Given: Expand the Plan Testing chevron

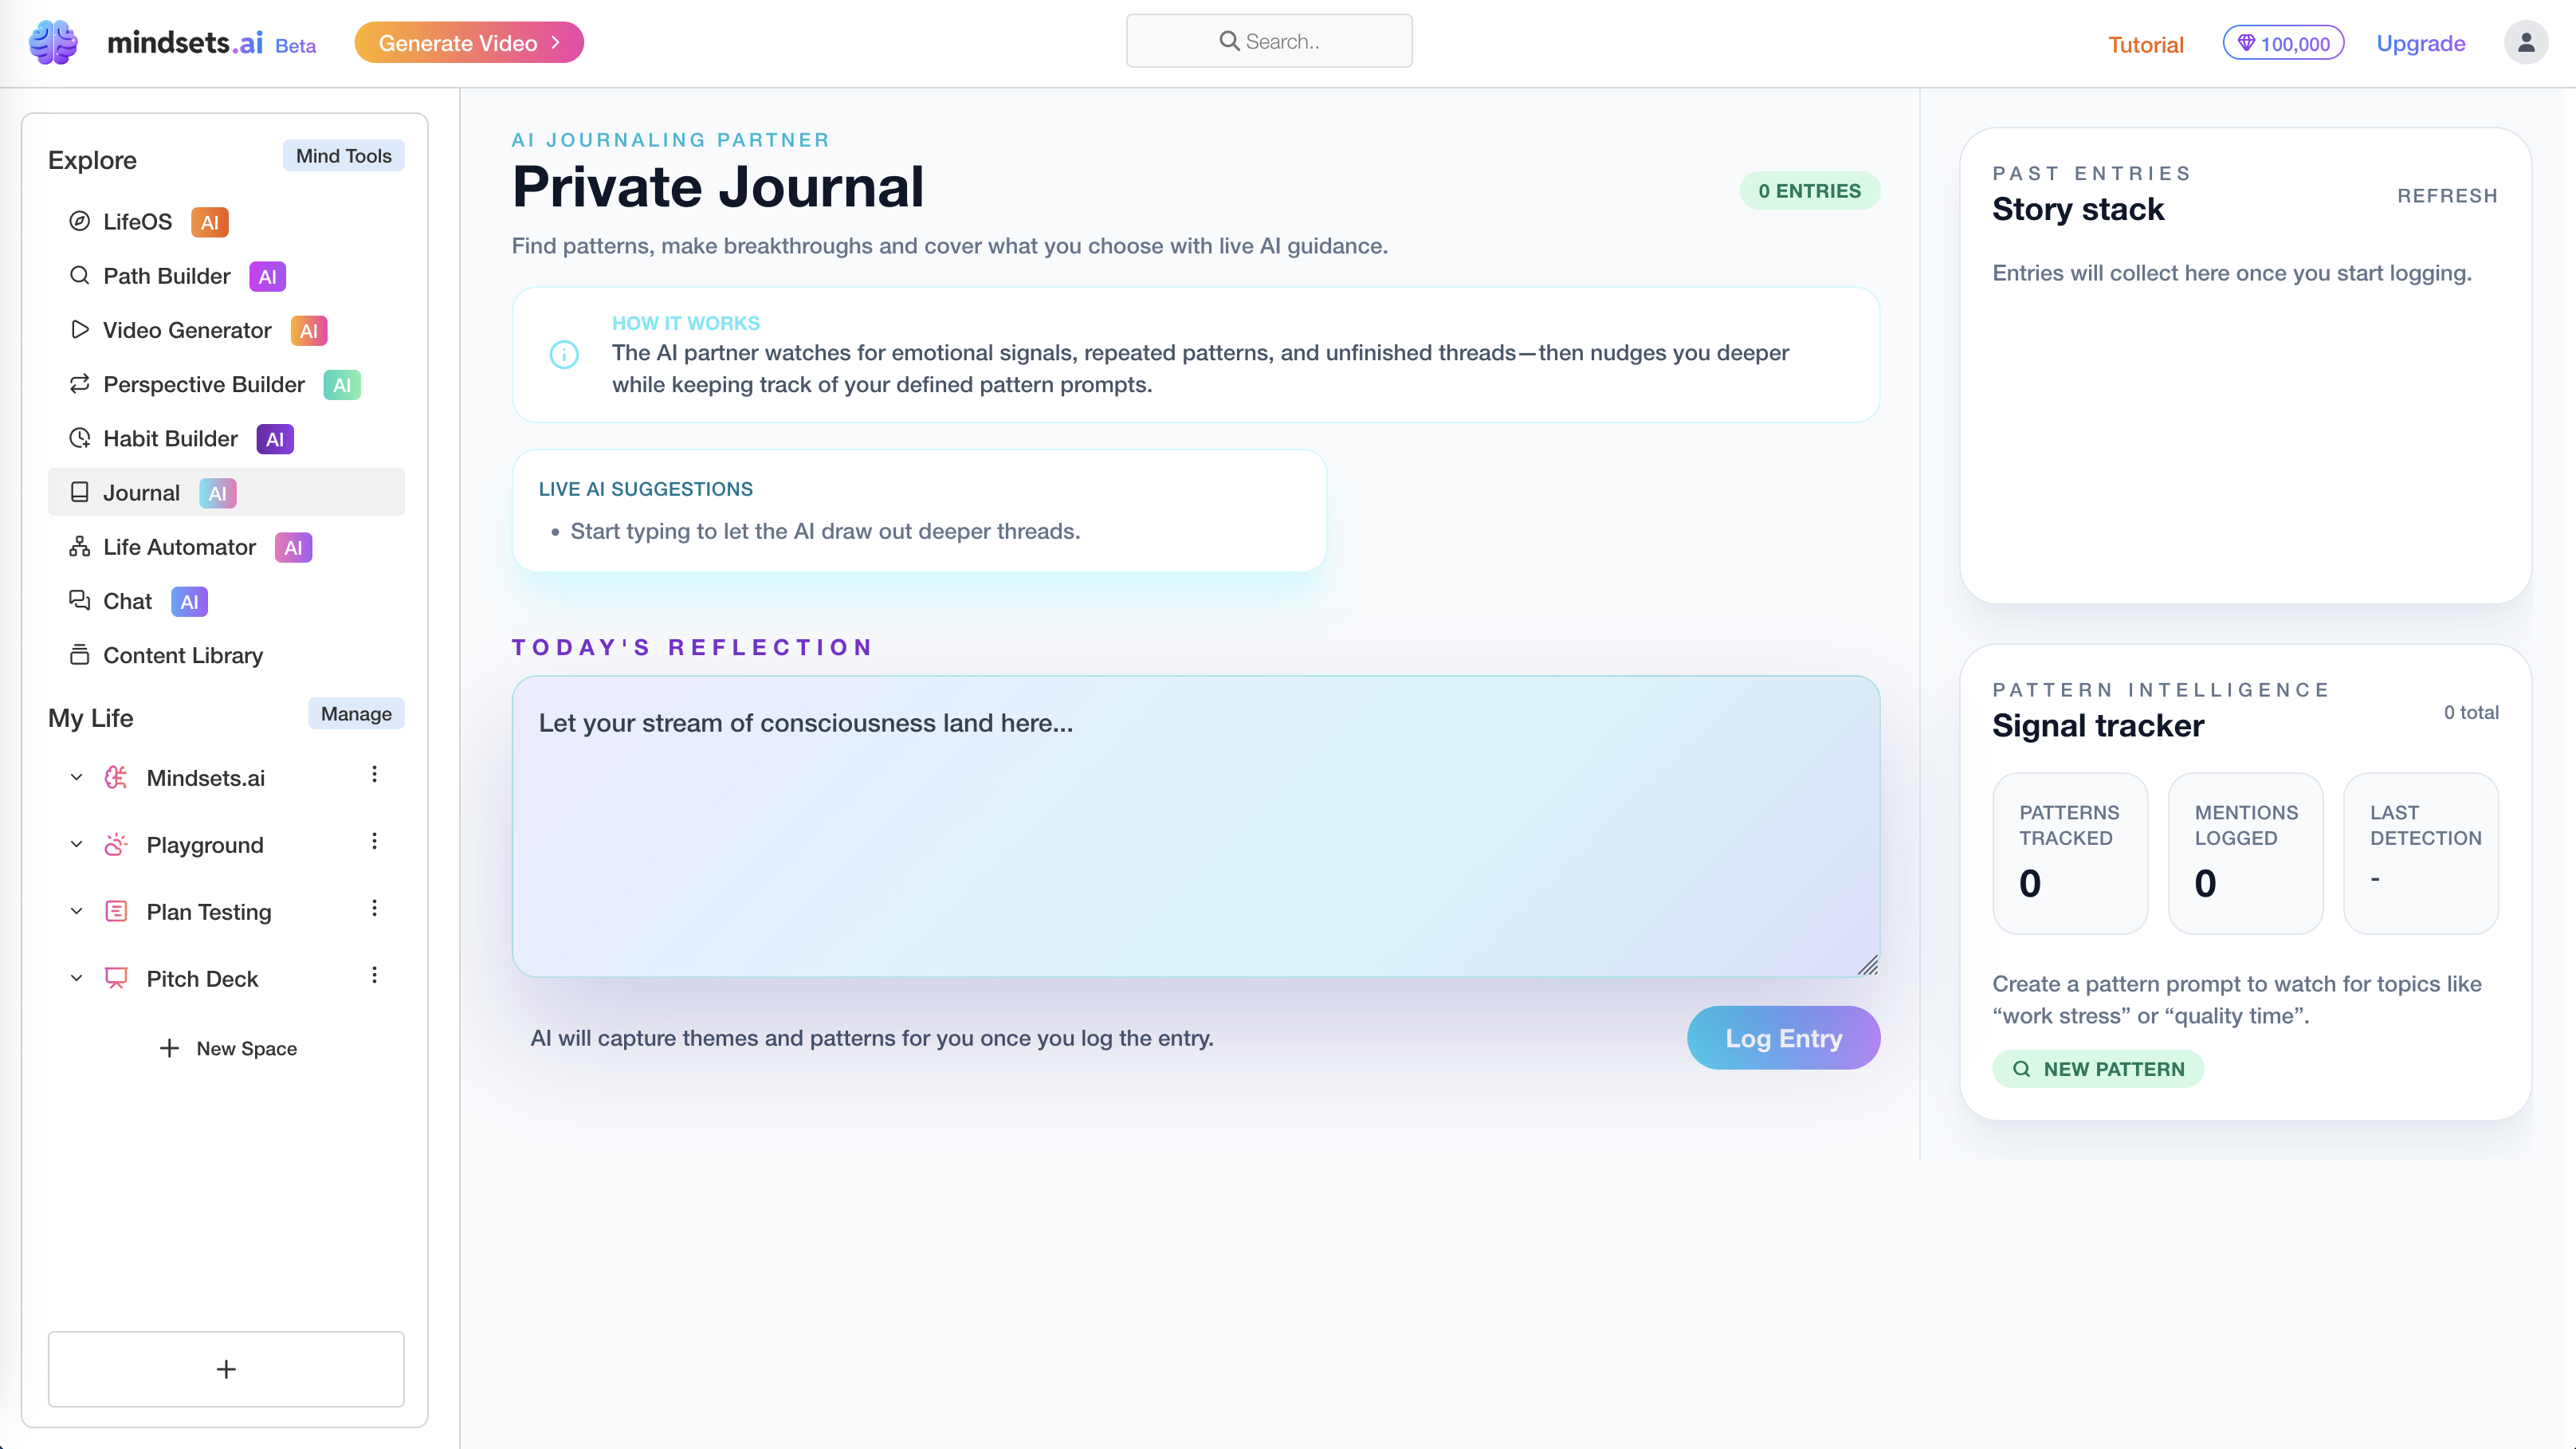Looking at the screenshot, I should [76, 911].
